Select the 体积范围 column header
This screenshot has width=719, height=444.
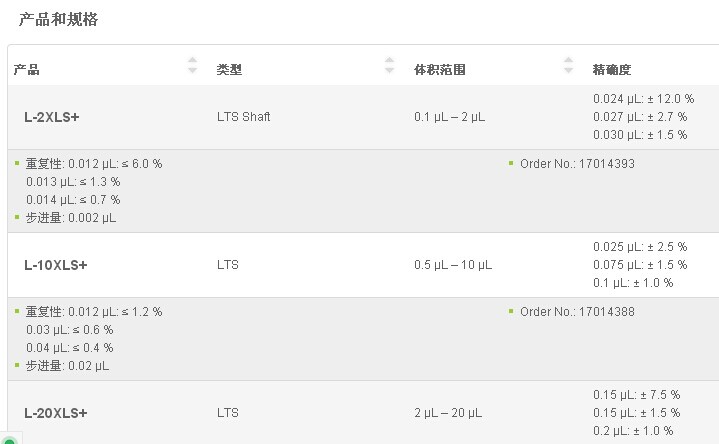pos(440,70)
